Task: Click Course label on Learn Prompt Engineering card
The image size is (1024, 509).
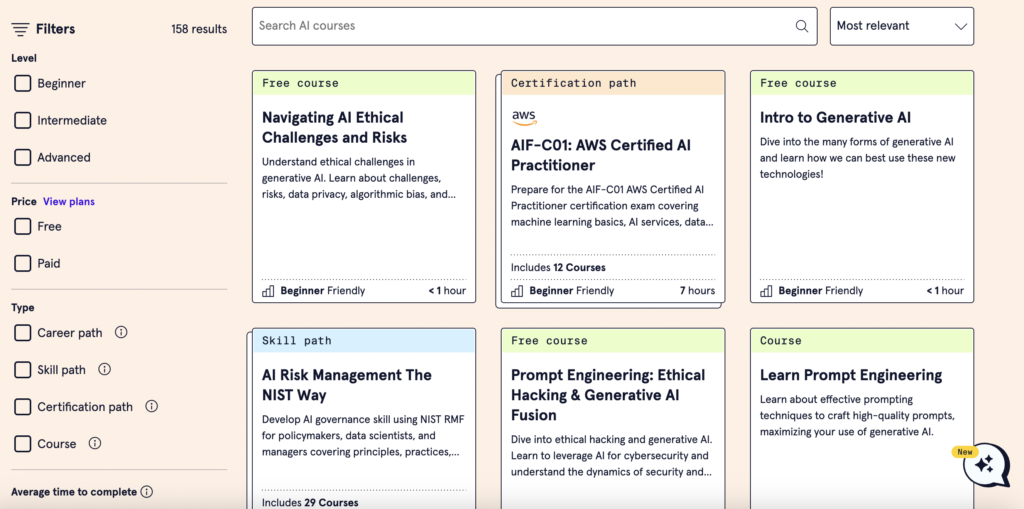Action: coord(780,340)
